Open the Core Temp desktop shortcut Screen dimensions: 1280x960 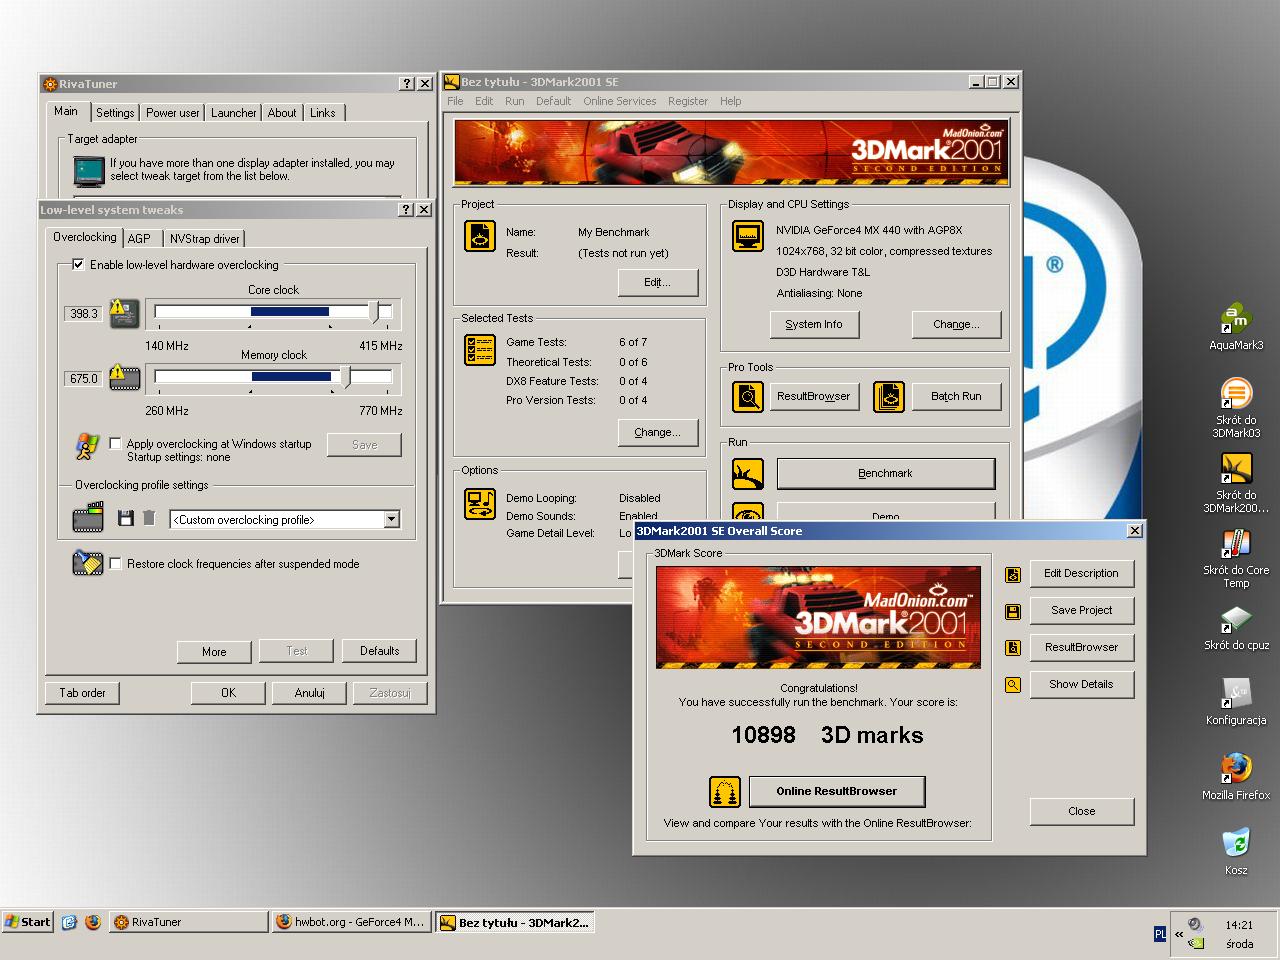tap(1236, 558)
